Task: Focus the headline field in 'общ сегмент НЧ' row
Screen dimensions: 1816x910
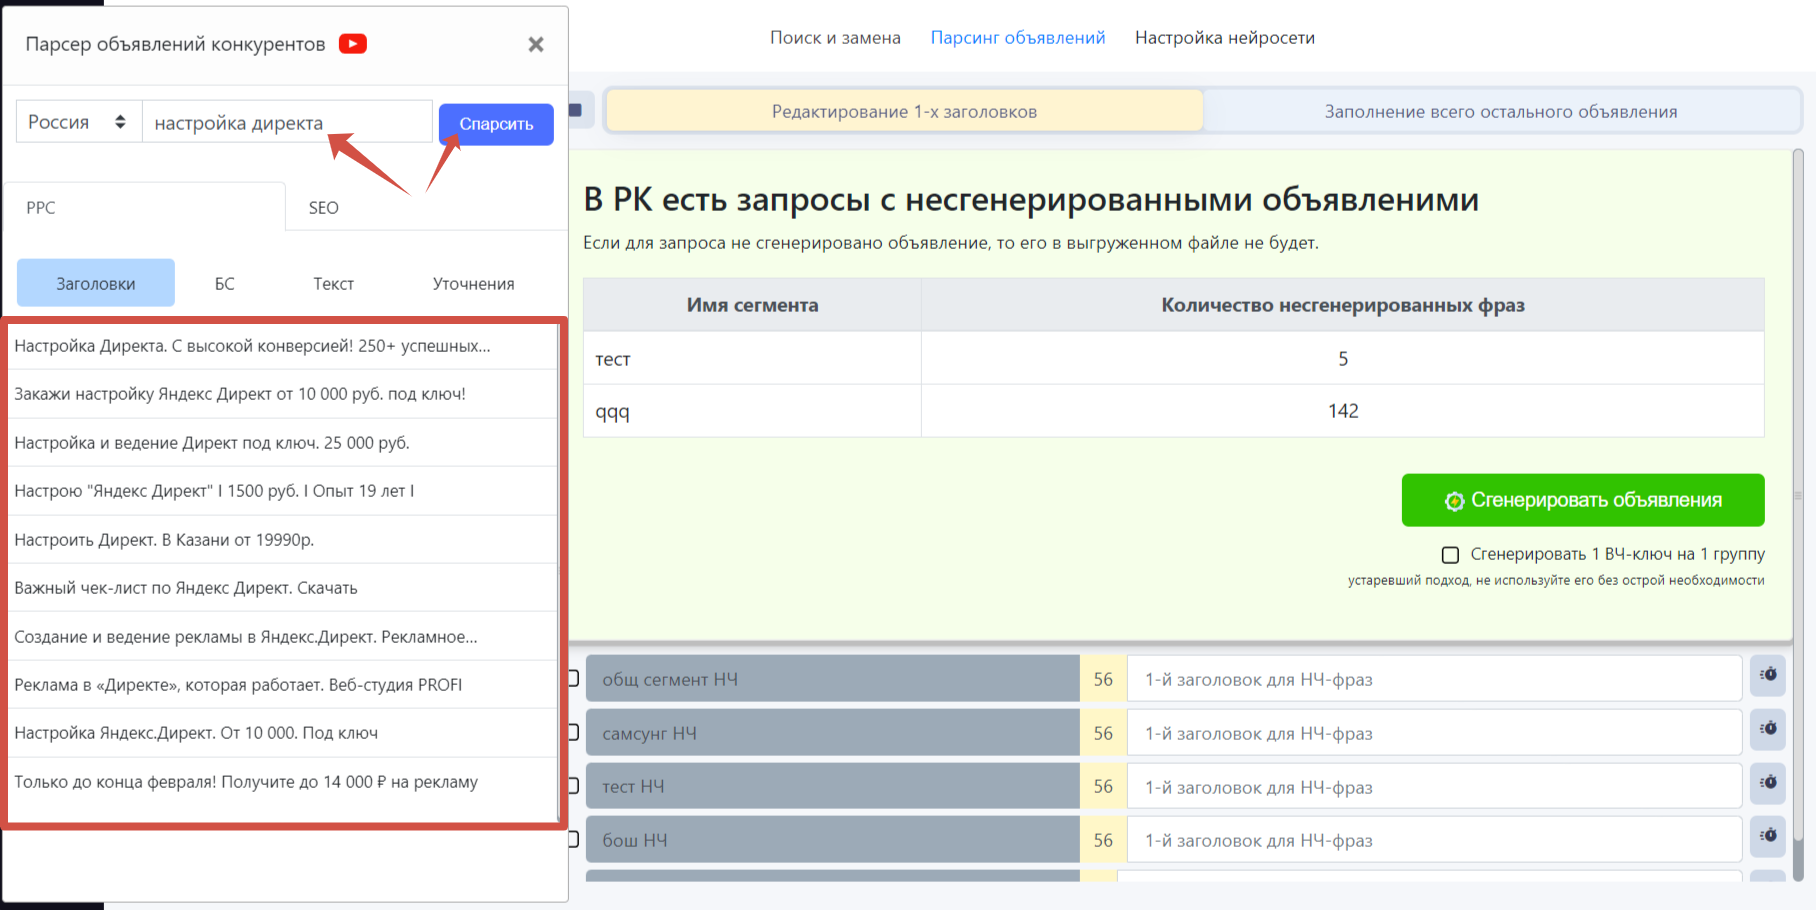Action: click(1435, 679)
